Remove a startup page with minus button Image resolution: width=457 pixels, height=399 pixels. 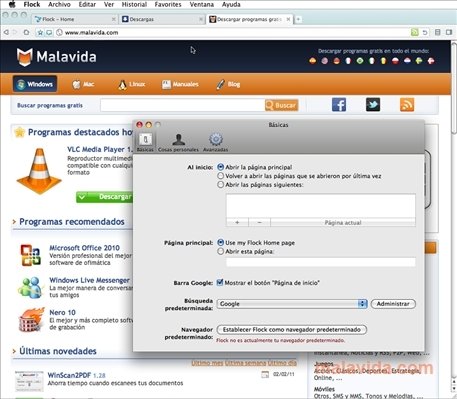pyautogui.click(x=259, y=222)
